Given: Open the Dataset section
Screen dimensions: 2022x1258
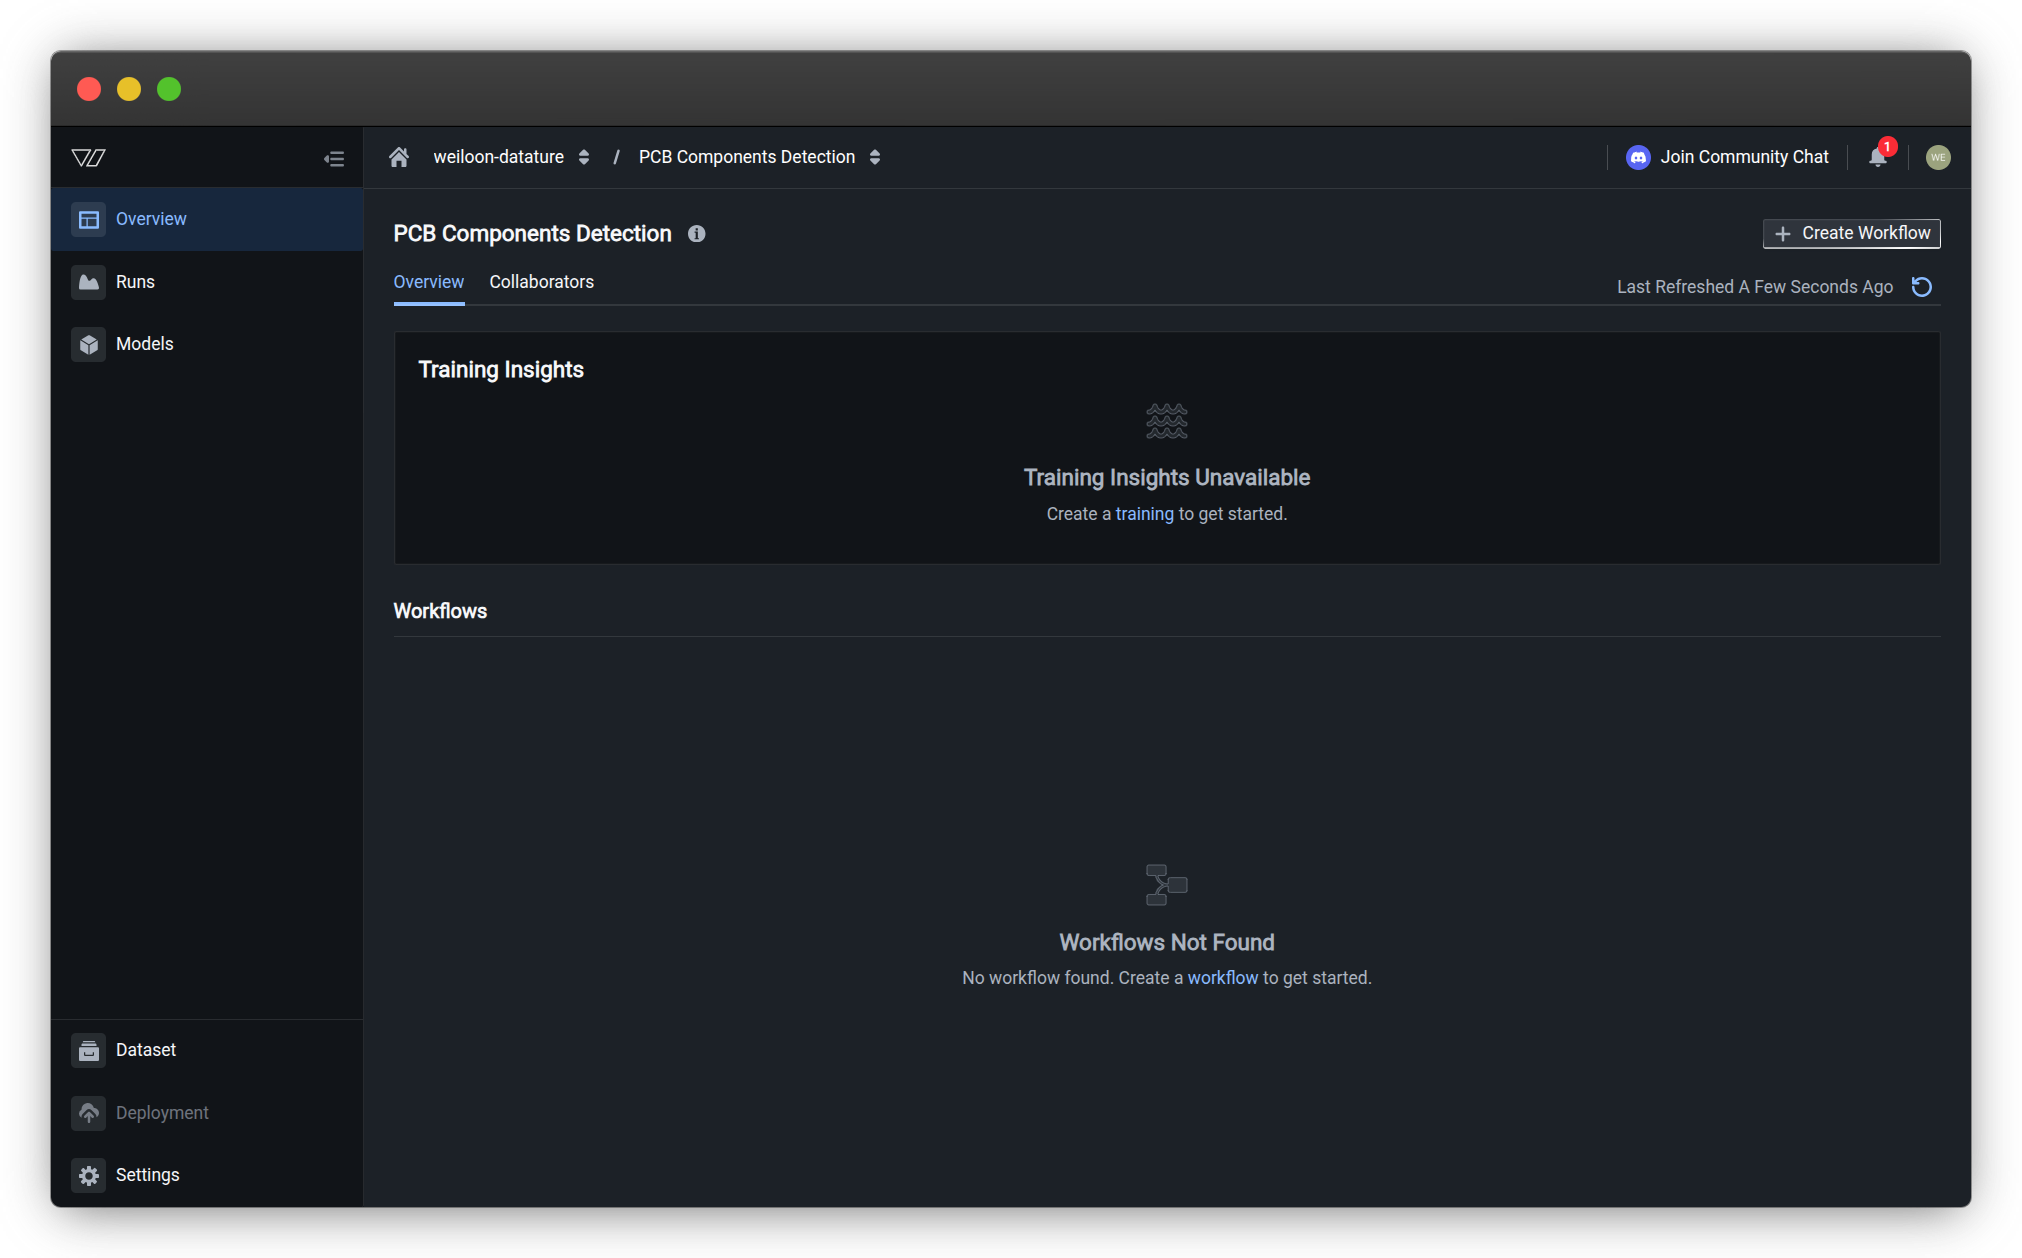Looking at the screenshot, I should tap(145, 1050).
